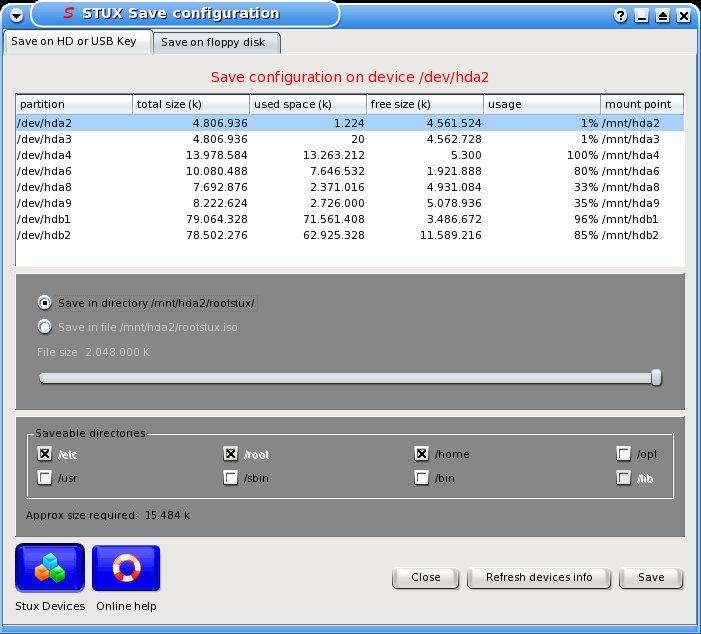Check the /lib directory checkbox

(623, 478)
